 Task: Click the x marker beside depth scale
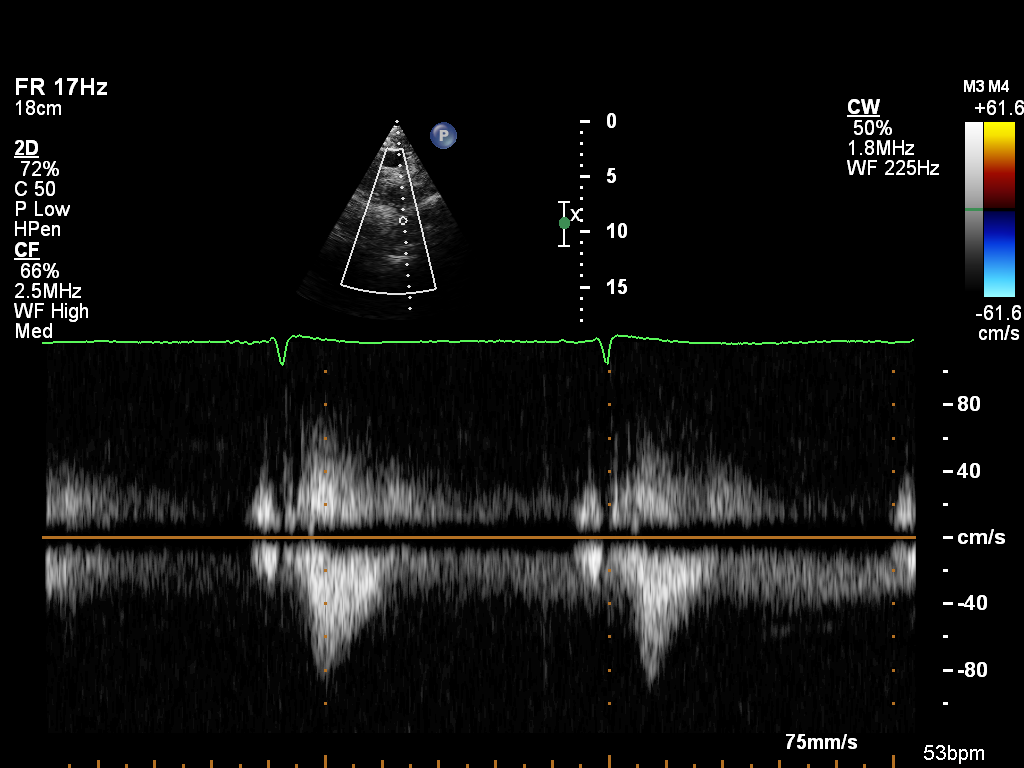pyautogui.click(x=576, y=215)
